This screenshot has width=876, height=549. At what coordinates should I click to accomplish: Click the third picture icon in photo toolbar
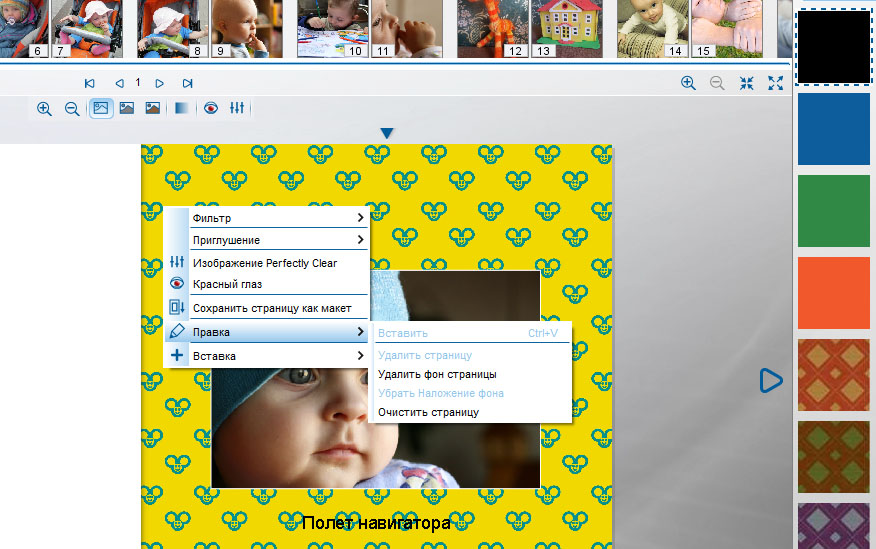point(153,108)
